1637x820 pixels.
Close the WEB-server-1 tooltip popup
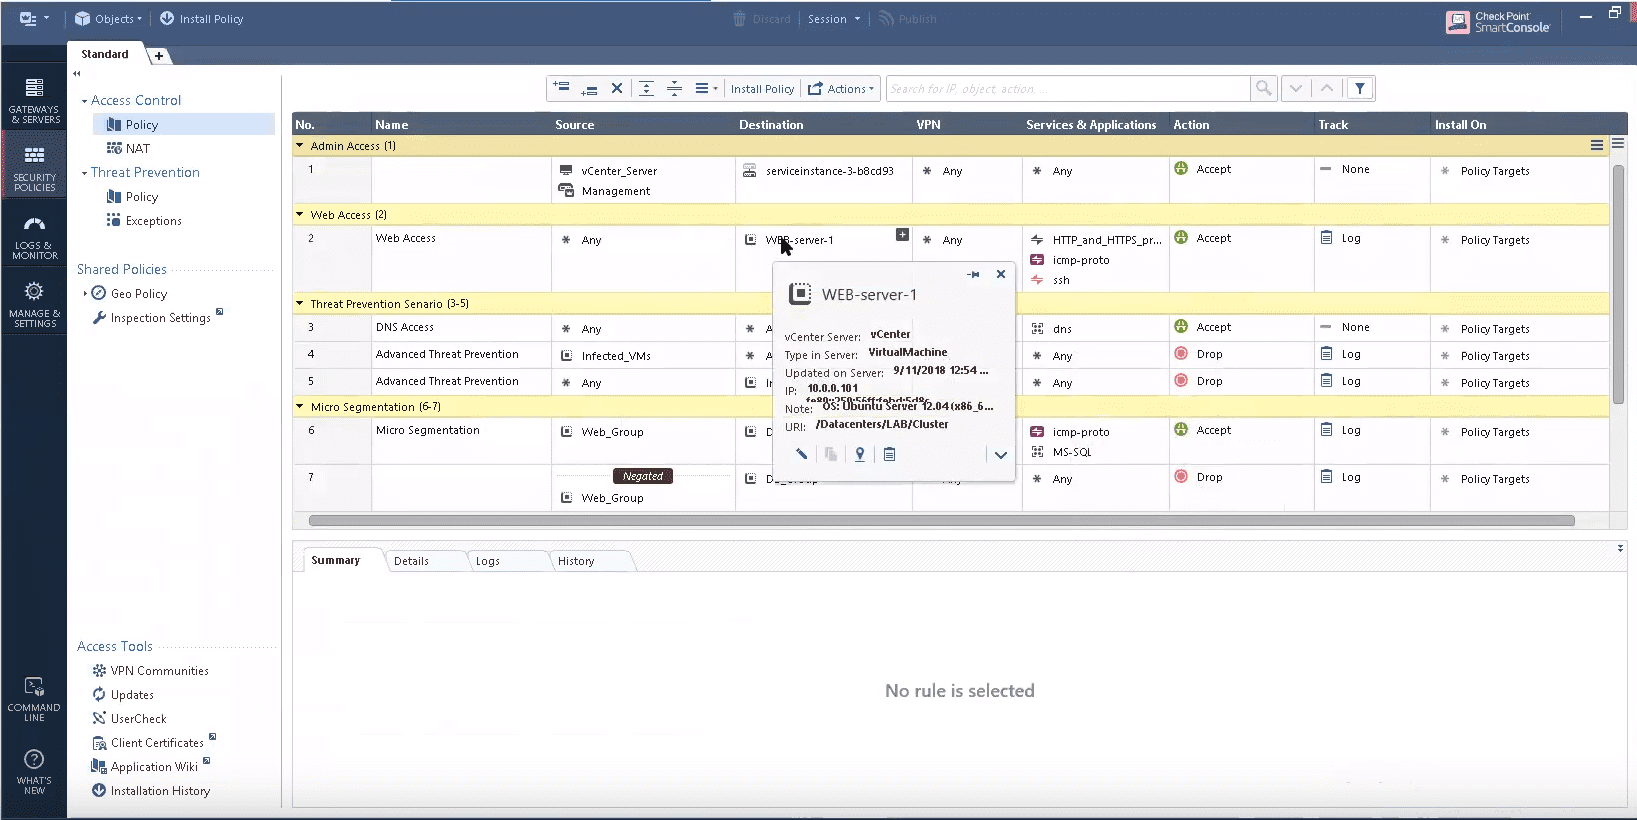pos(1001,274)
